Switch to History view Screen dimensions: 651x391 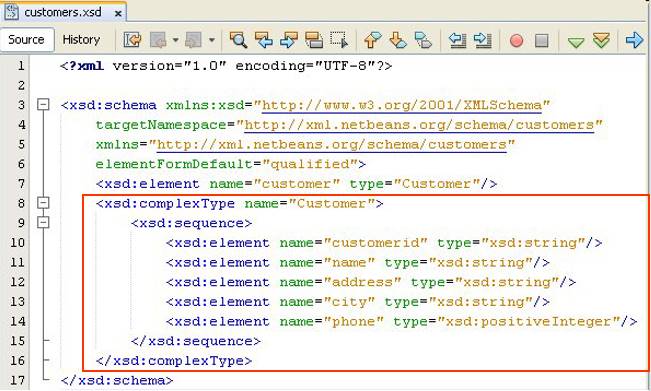81,39
